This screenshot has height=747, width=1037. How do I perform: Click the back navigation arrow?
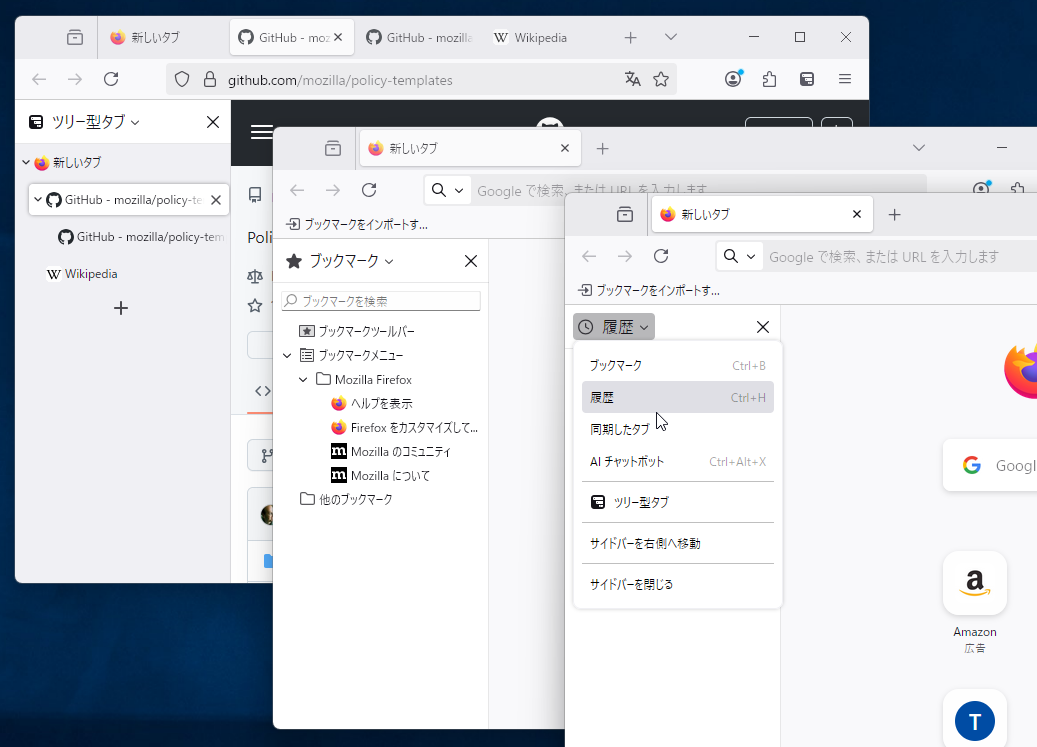(38, 78)
